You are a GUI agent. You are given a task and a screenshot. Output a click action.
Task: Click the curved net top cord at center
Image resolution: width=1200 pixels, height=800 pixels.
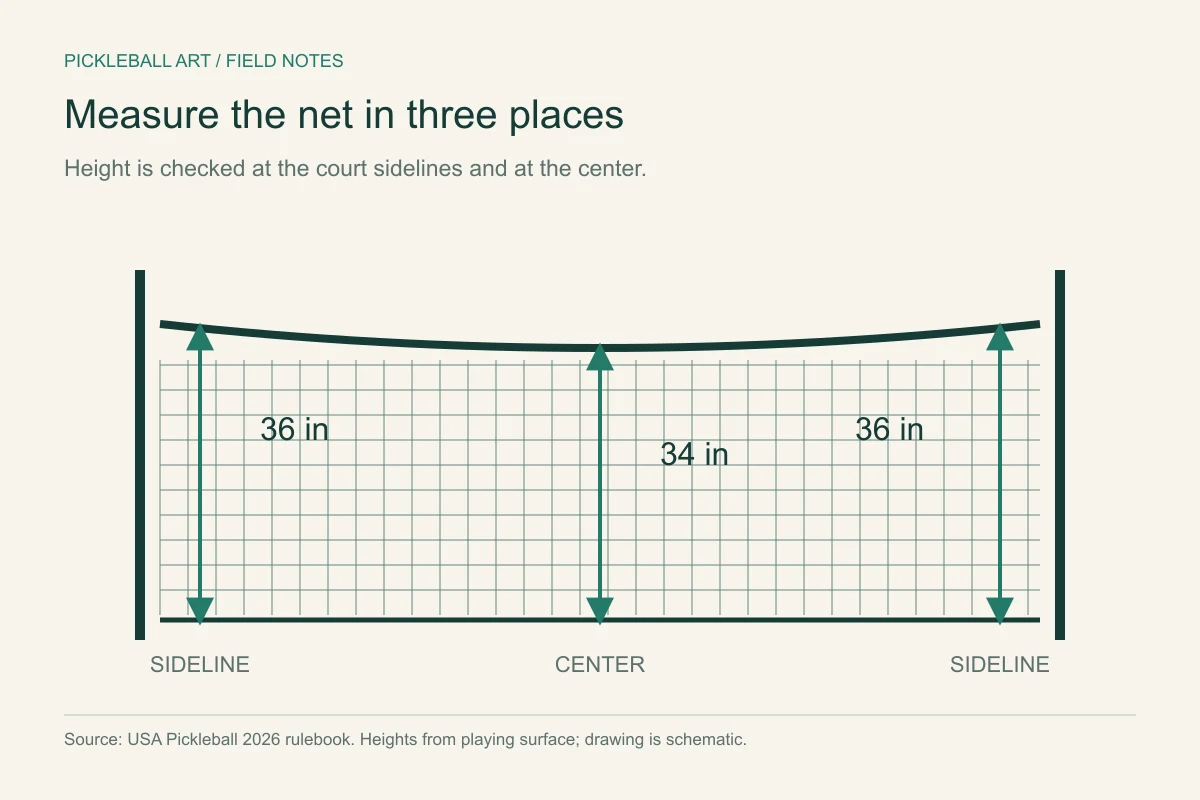tap(600, 348)
